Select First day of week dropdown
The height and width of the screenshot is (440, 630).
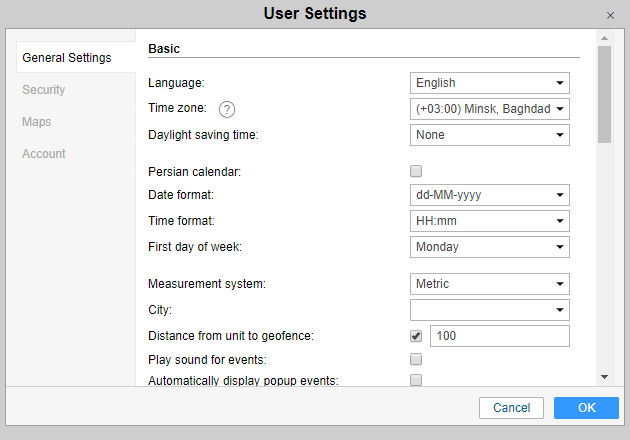pos(489,247)
